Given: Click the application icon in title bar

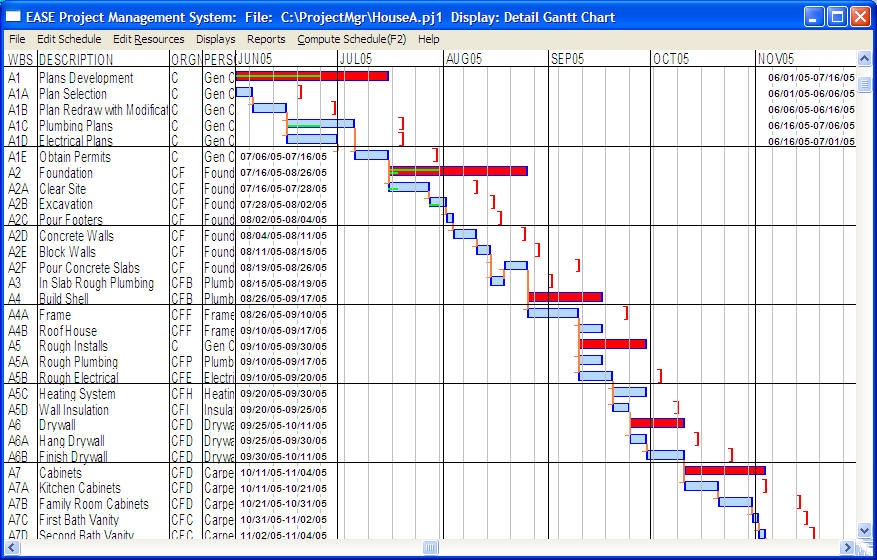Looking at the screenshot, I should tap(13, 17).
